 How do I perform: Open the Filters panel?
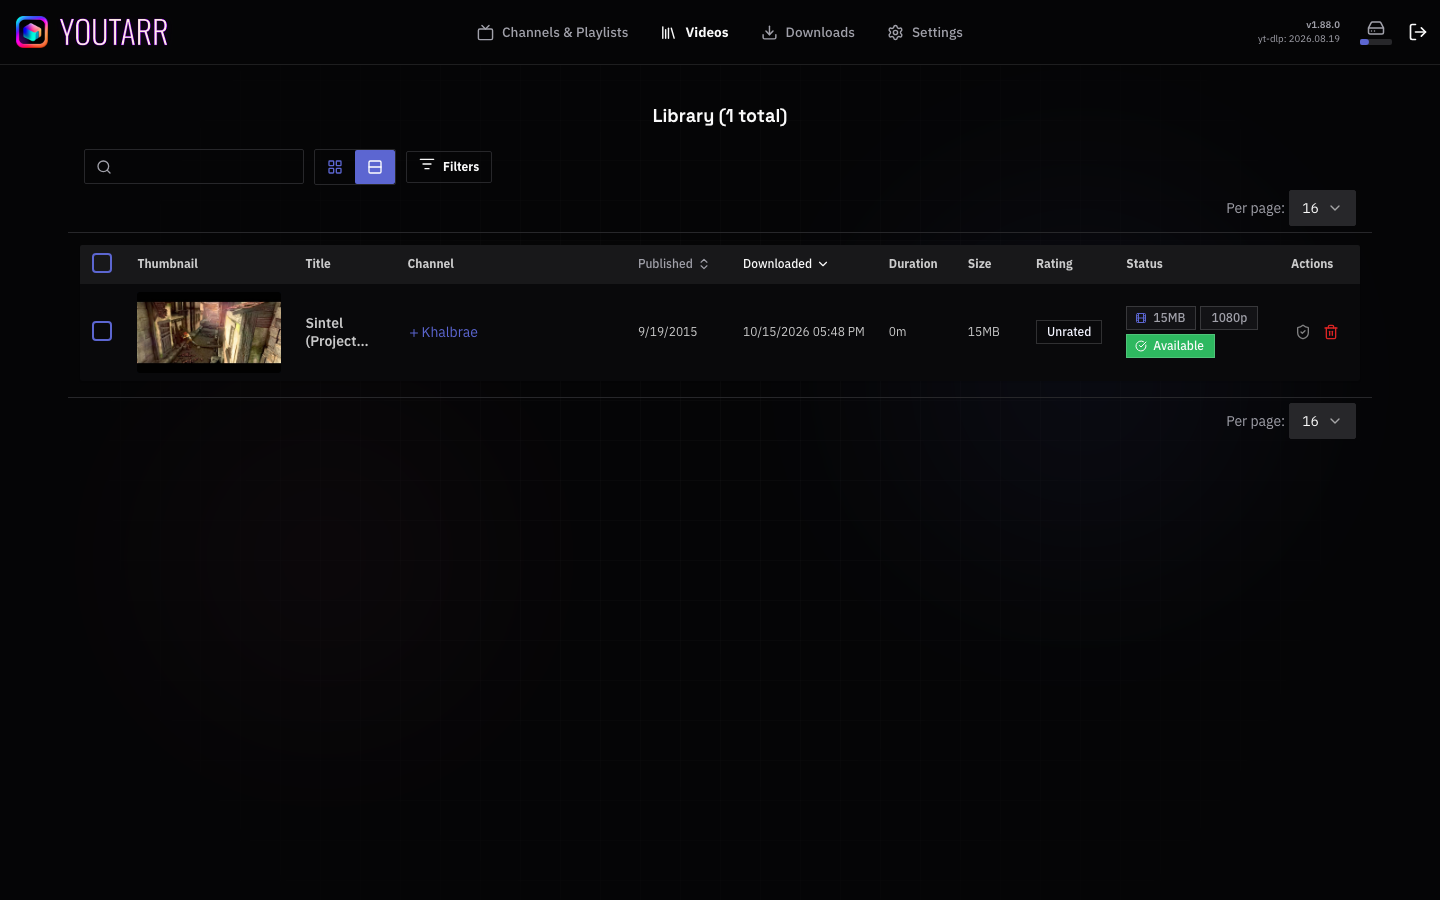(449, 166)
